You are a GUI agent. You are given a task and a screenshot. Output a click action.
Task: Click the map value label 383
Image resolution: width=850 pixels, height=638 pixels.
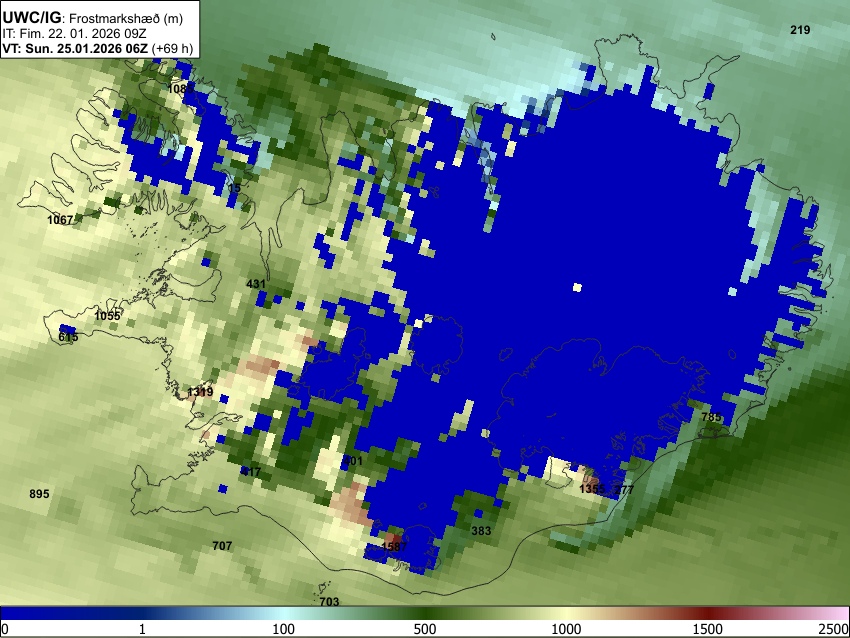[x=481, y=531]
